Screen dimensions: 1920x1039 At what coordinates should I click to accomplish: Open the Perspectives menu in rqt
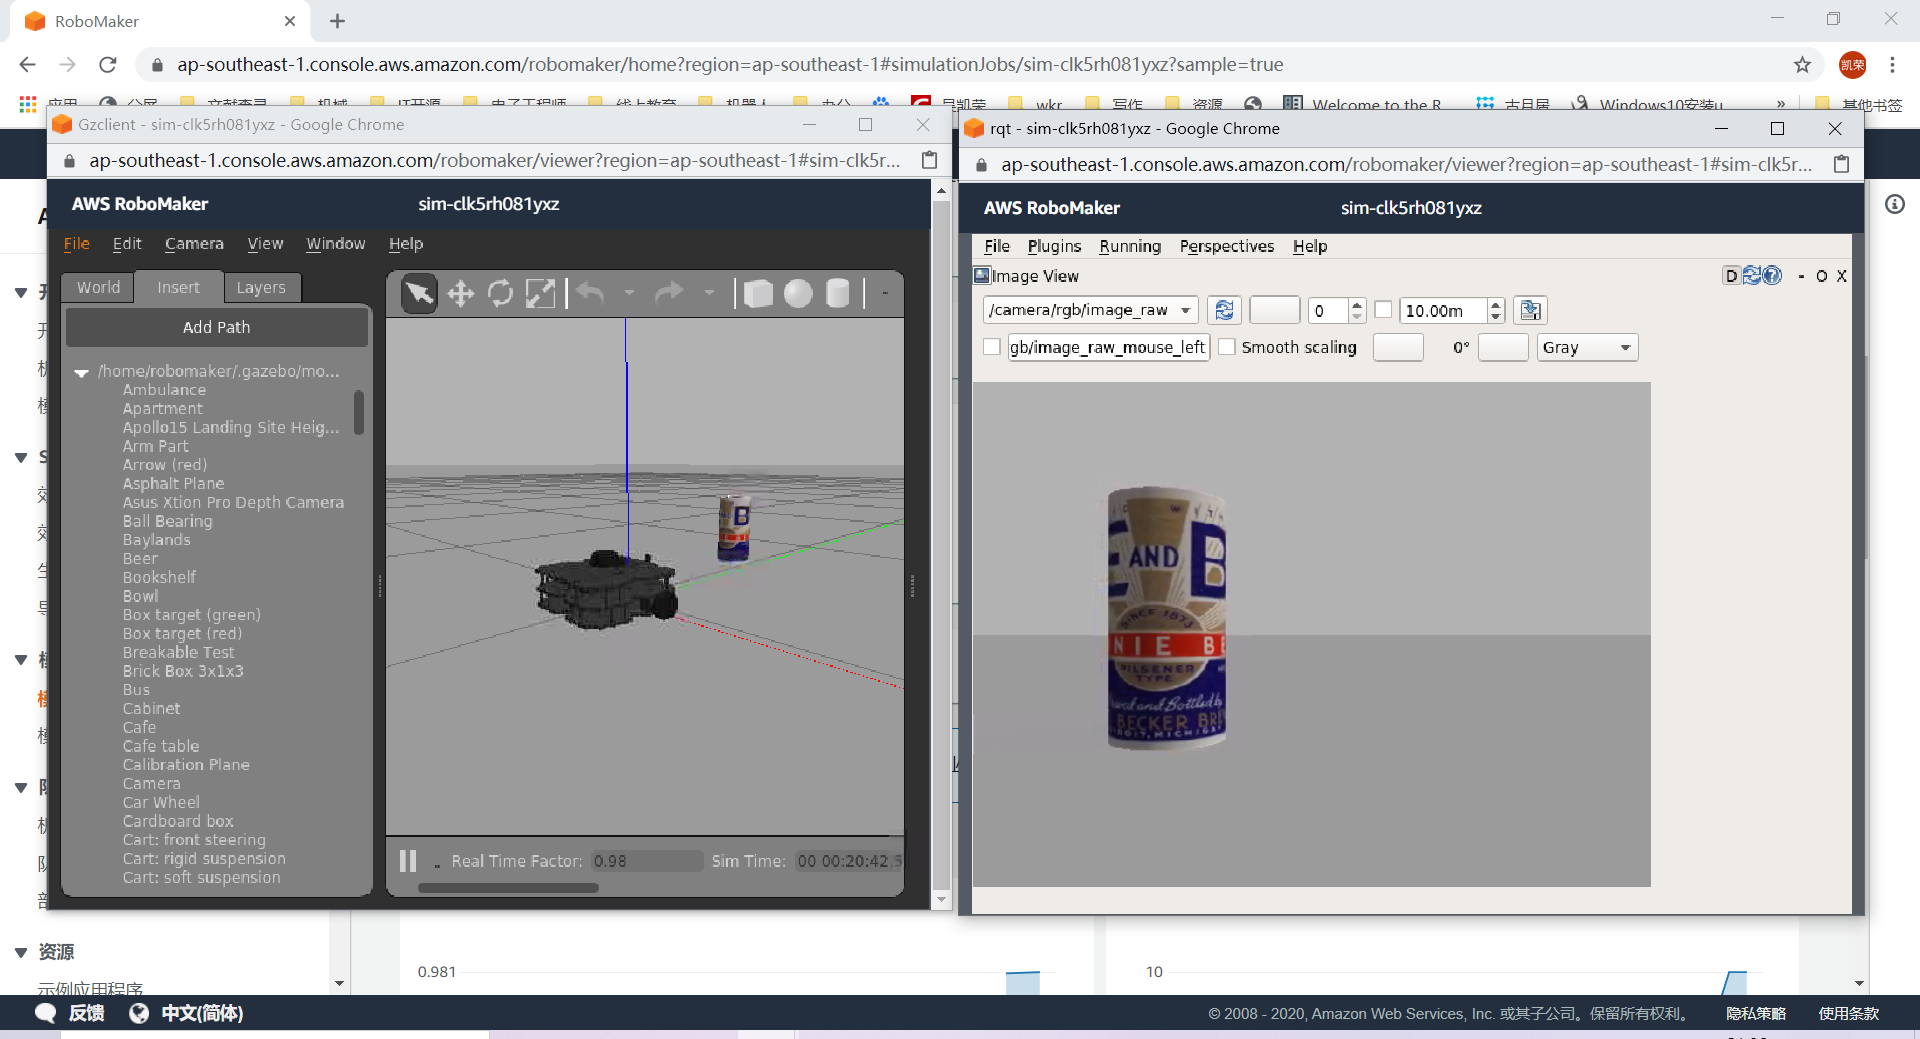[1226, 246]
